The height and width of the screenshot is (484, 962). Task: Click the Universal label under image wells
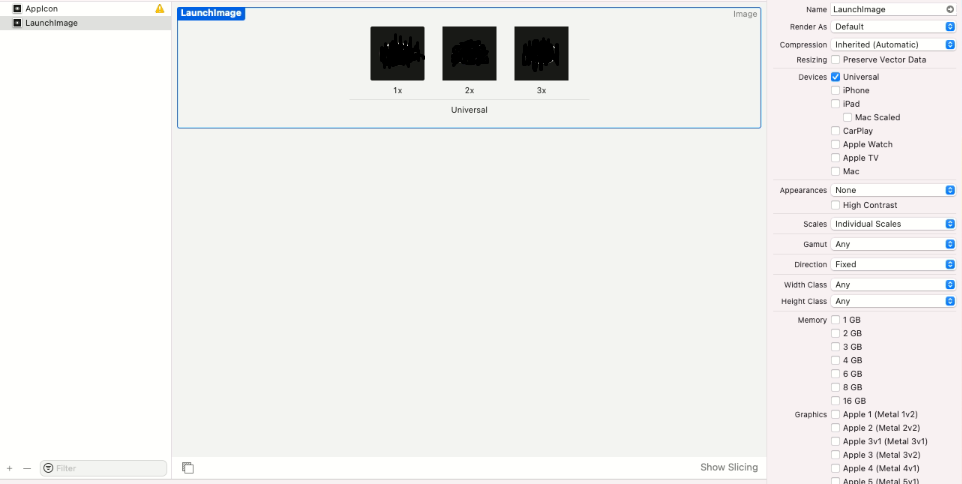point(469,110)
